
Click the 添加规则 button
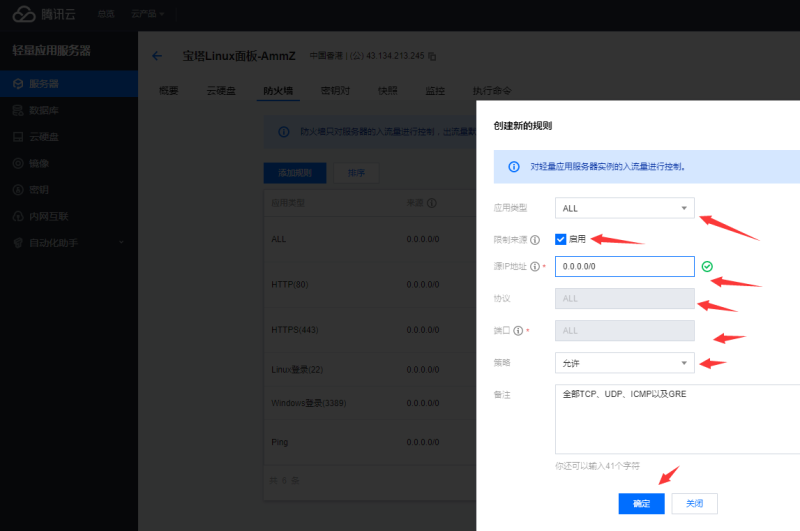(295, 173)
